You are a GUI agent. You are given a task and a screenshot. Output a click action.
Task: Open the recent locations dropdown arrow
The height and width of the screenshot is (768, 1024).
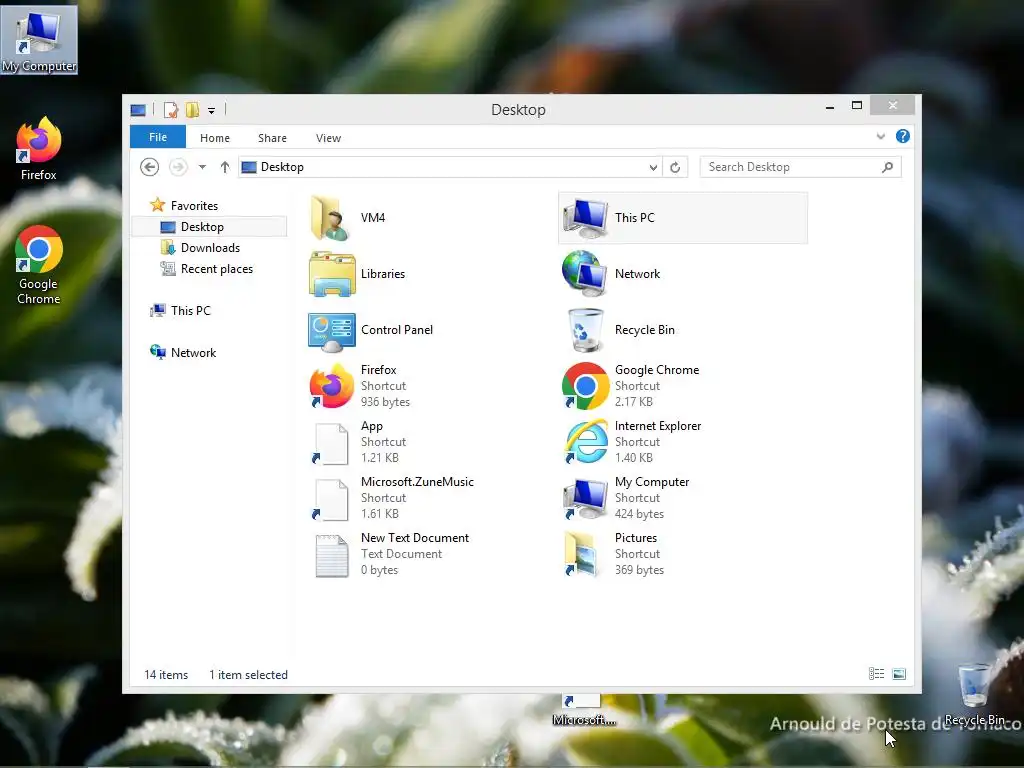pos(202,167)
